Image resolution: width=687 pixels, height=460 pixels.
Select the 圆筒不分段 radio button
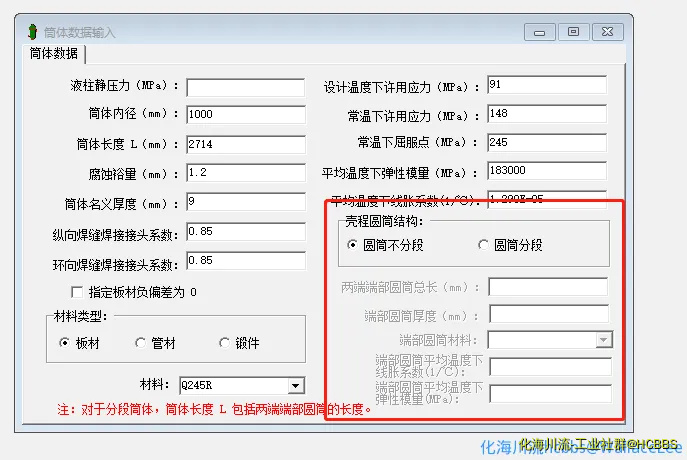click(352, 244)
